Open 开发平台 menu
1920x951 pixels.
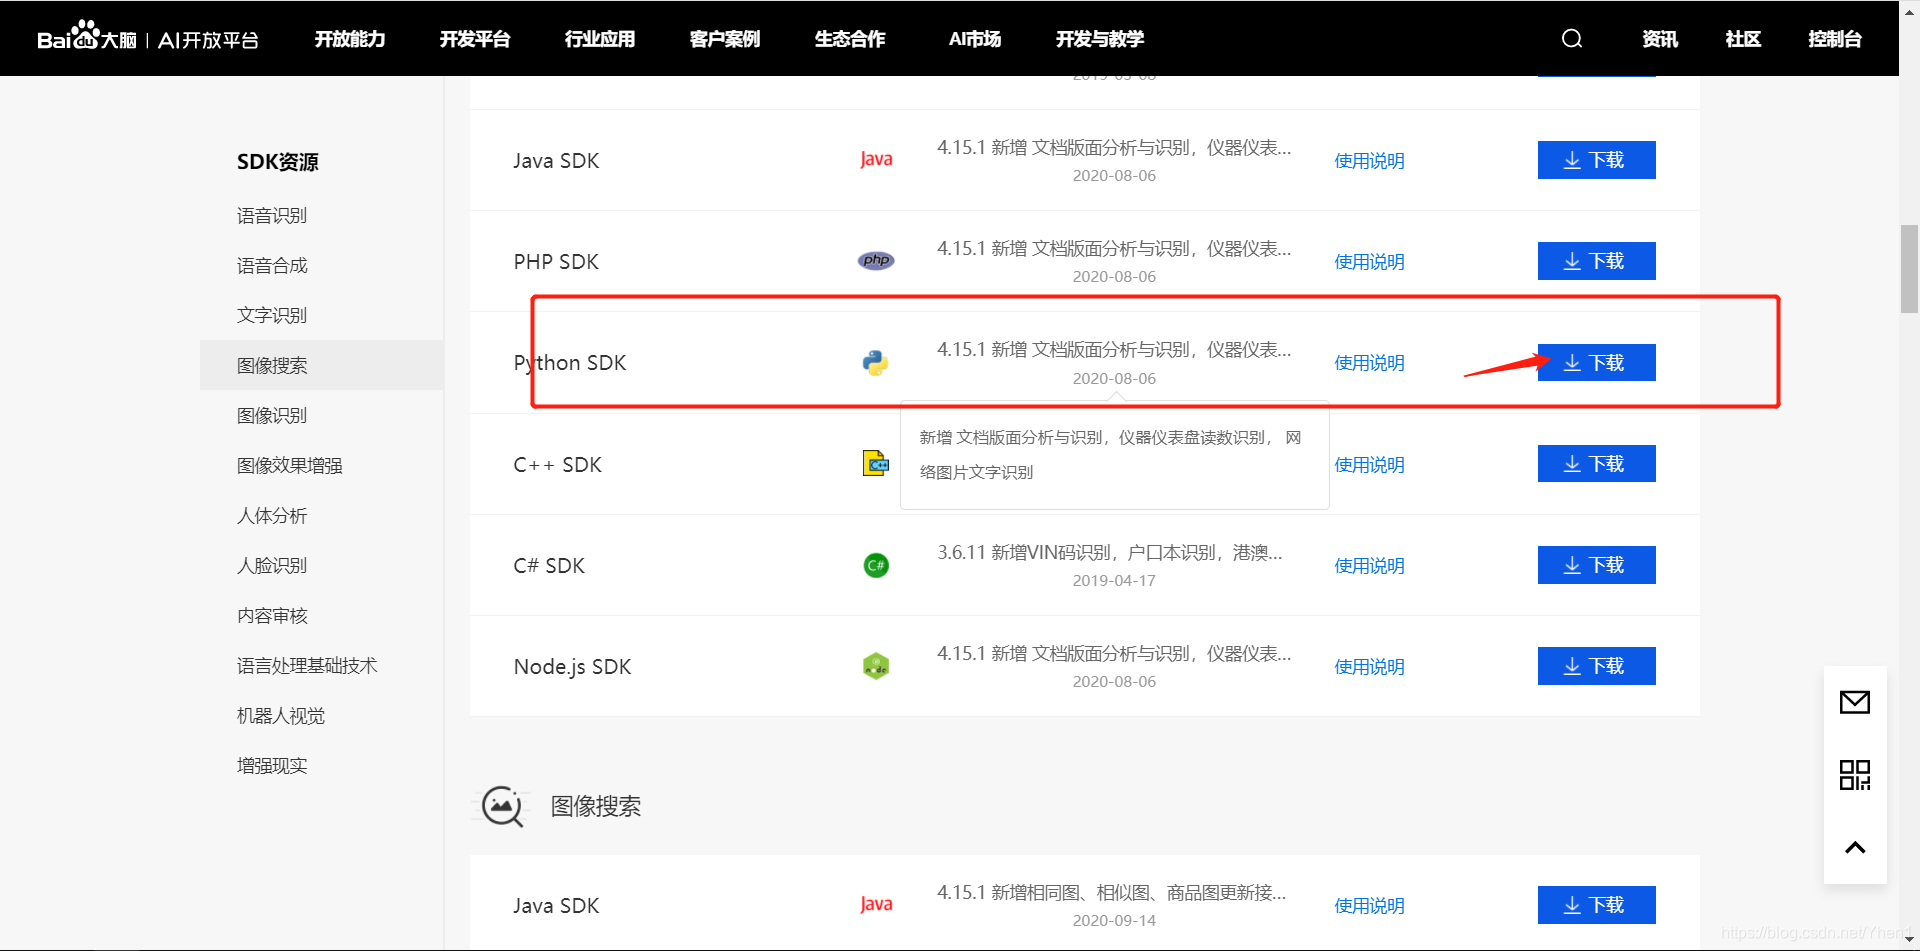[x=475, y=39]
